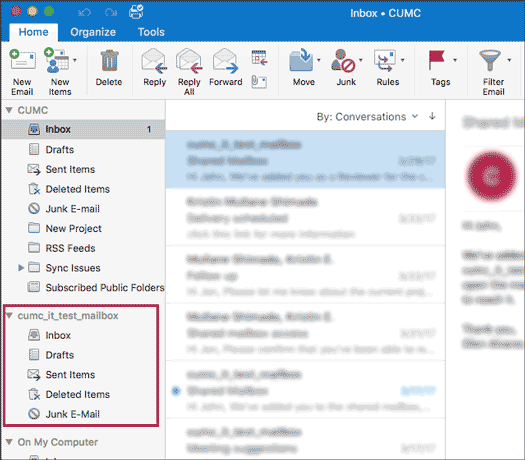Open the CUMC Sent Items folder
This screenshot has height=460, width=525.
(x=83, y=169)
